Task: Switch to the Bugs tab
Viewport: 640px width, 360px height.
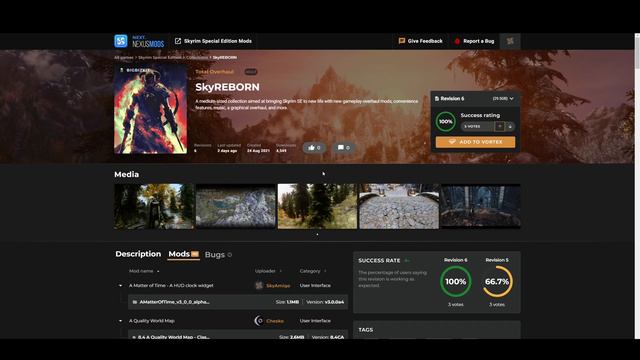Action: pyautogui.click(x=218, y=255)
